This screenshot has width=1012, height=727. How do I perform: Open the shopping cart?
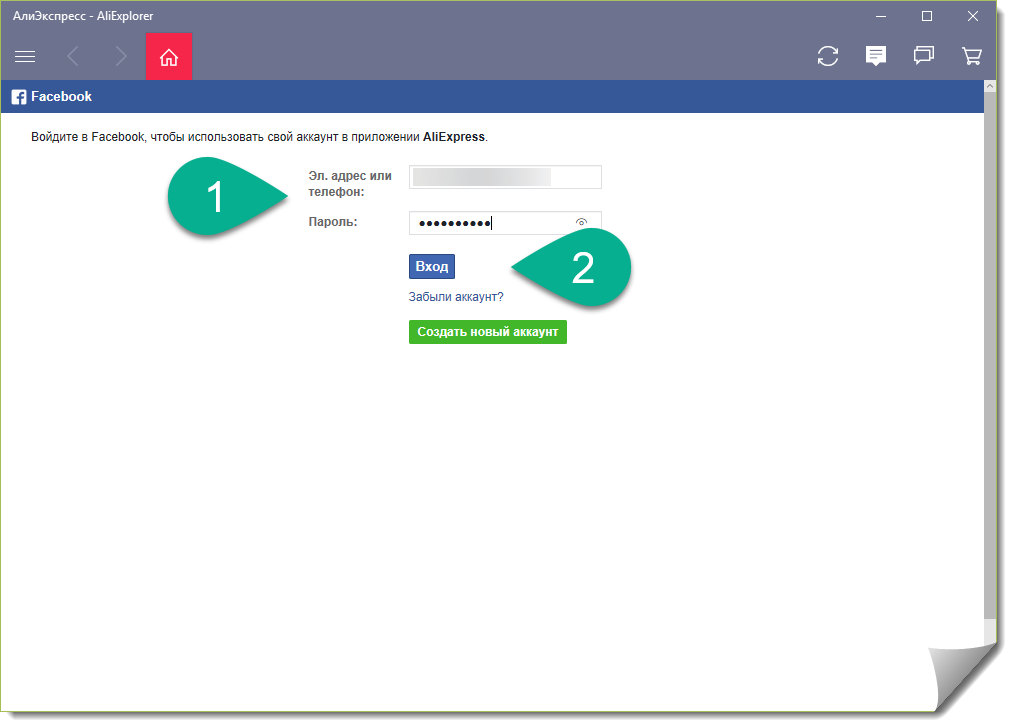(971, 57)
